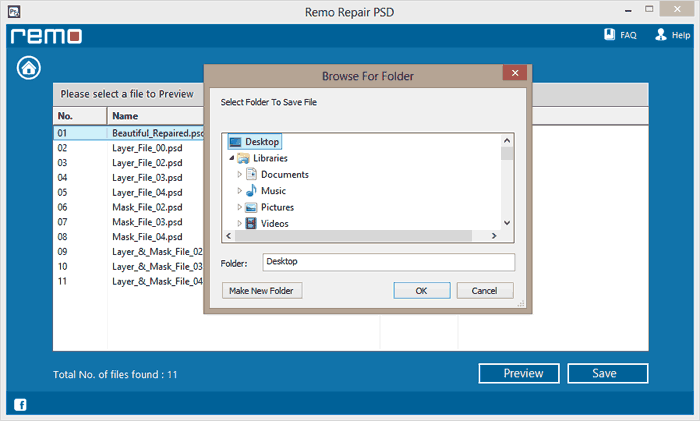Select Music in the folder tree
The height and width of the screenshot is (421, 700).
[273, 191]
